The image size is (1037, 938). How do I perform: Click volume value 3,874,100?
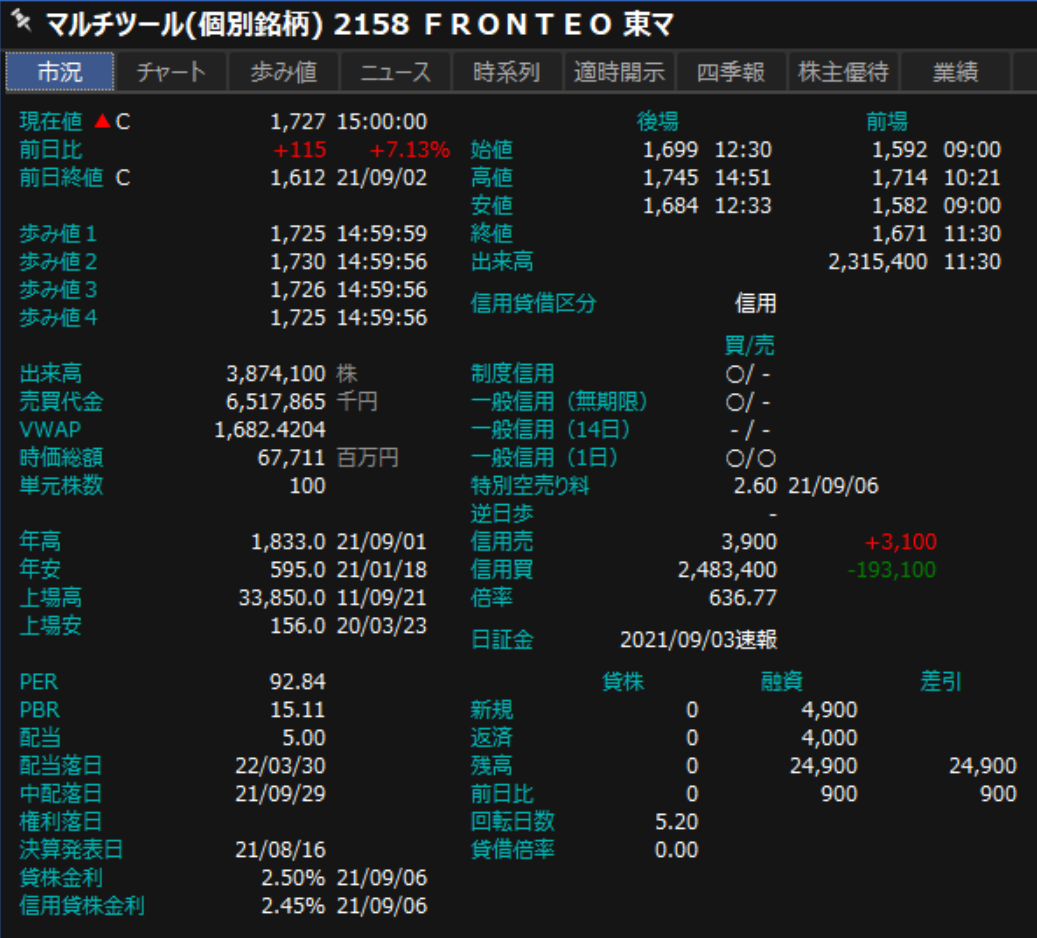(276, 374)
